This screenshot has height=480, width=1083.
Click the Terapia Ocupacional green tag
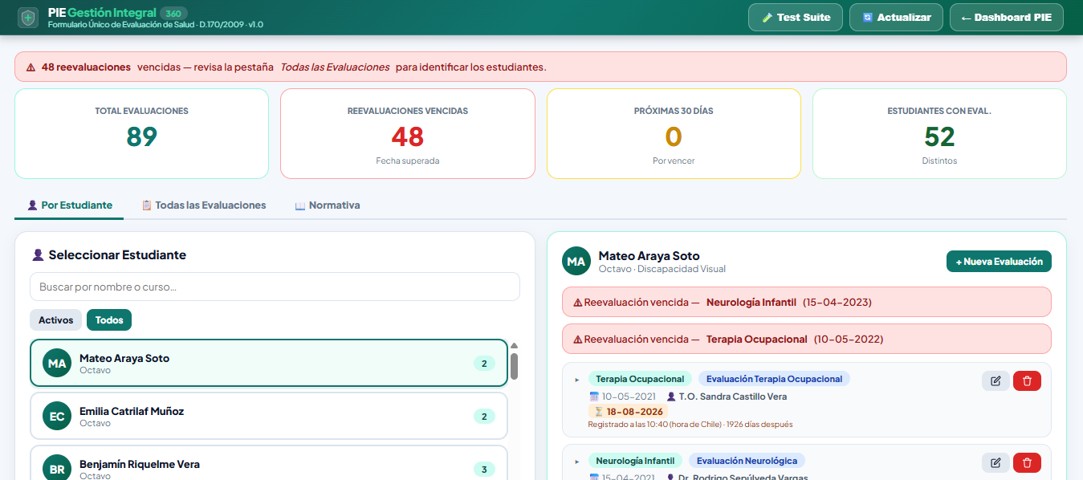pos(640,379)
